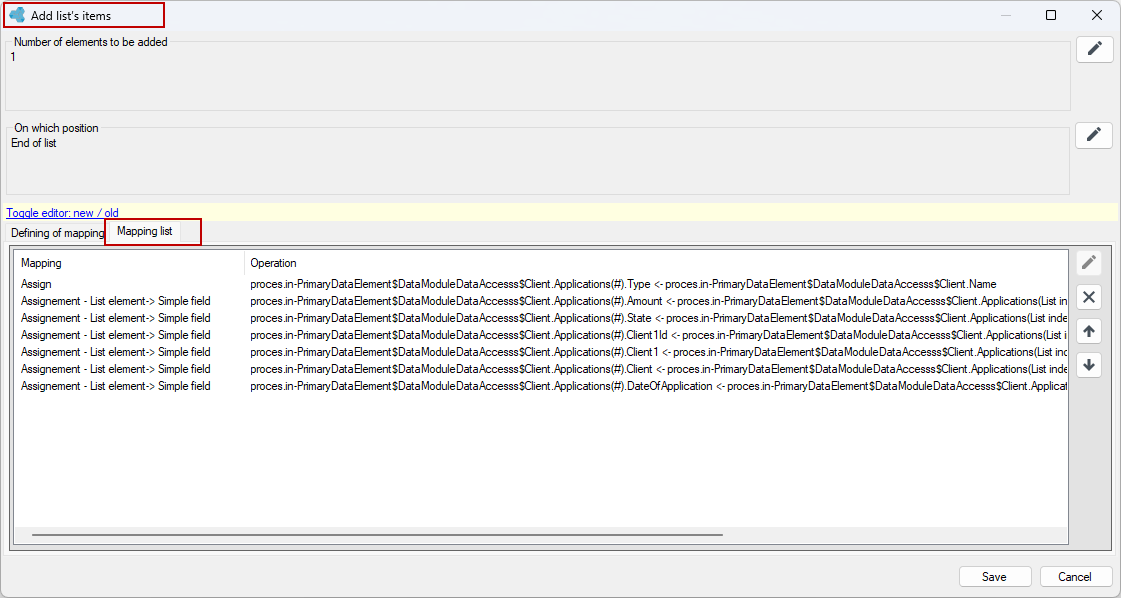Image resolution: width=1121 pixels, height=598 pixels.
Task: Click the horizontal scrollbar of the mapping list
Action: (377, 534)
